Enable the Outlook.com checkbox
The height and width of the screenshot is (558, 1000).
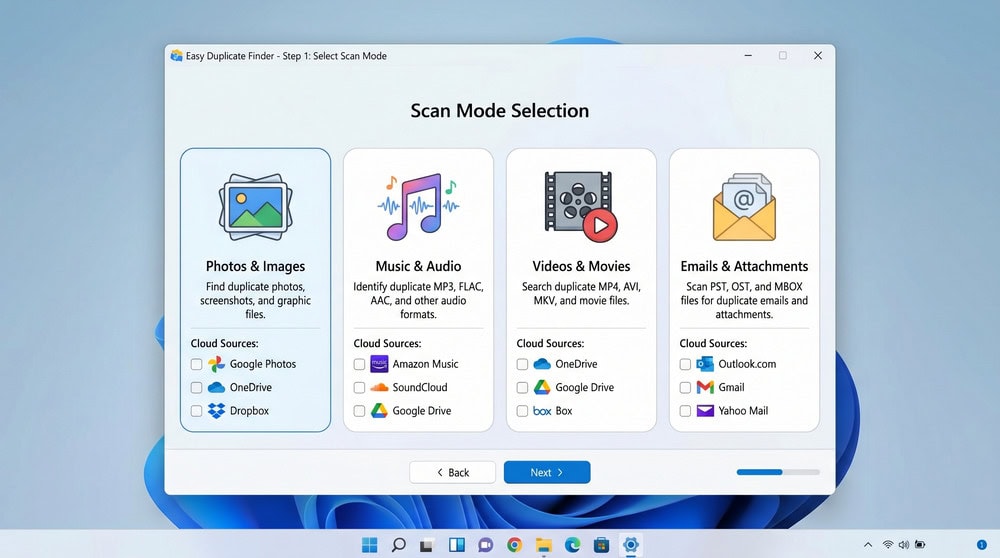point(685,364)
